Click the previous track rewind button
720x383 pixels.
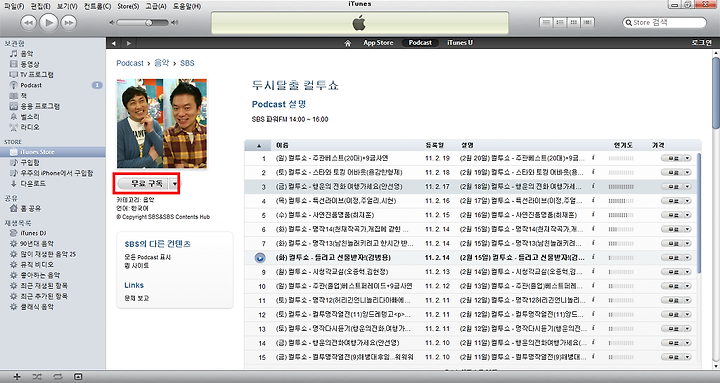tap(28, 23)
